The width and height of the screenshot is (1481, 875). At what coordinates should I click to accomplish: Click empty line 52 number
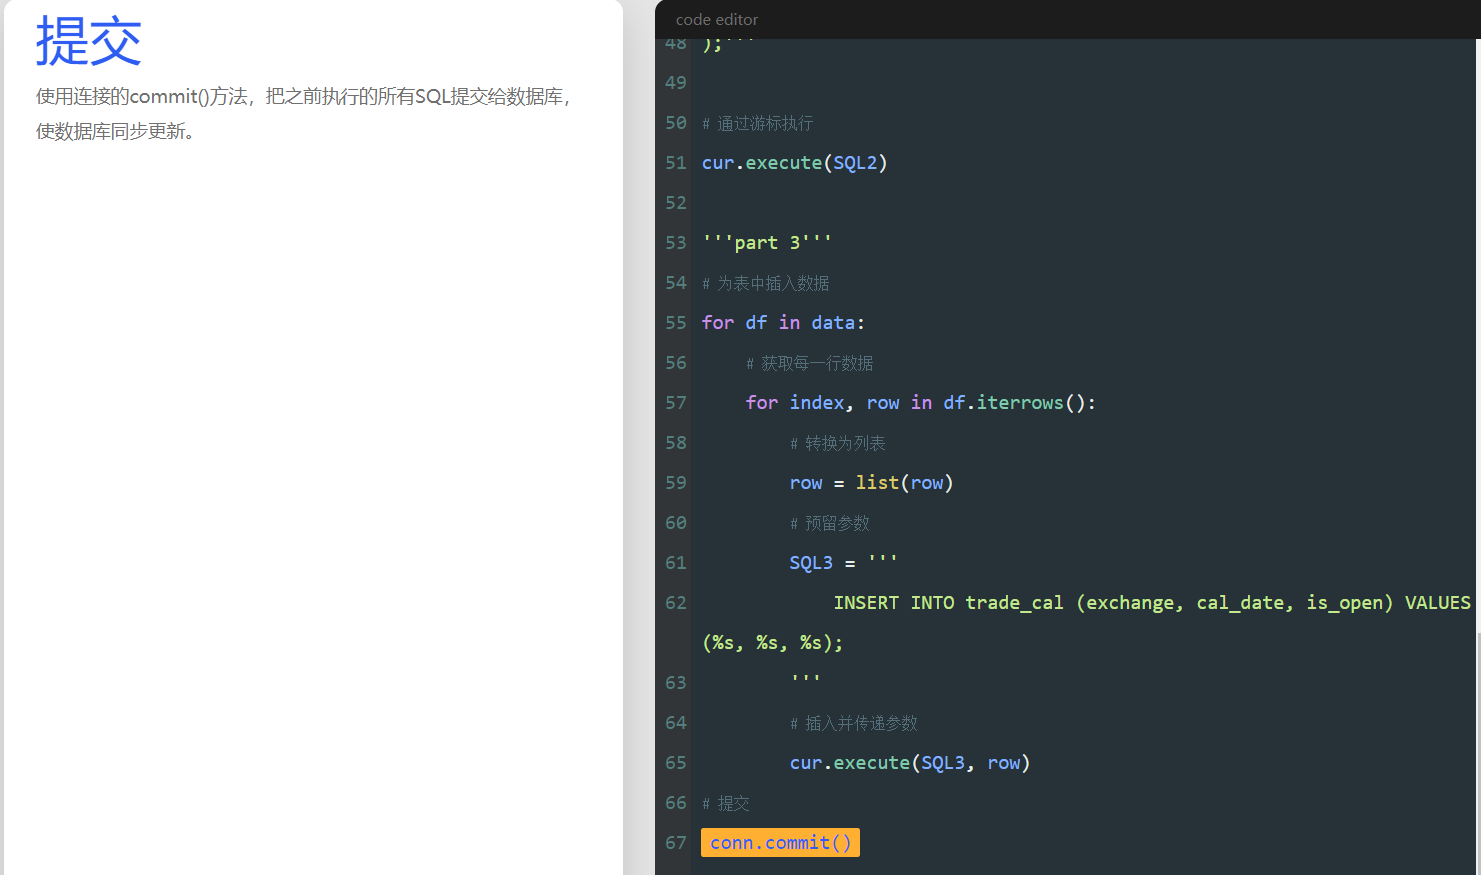click(x=676, y=202)
